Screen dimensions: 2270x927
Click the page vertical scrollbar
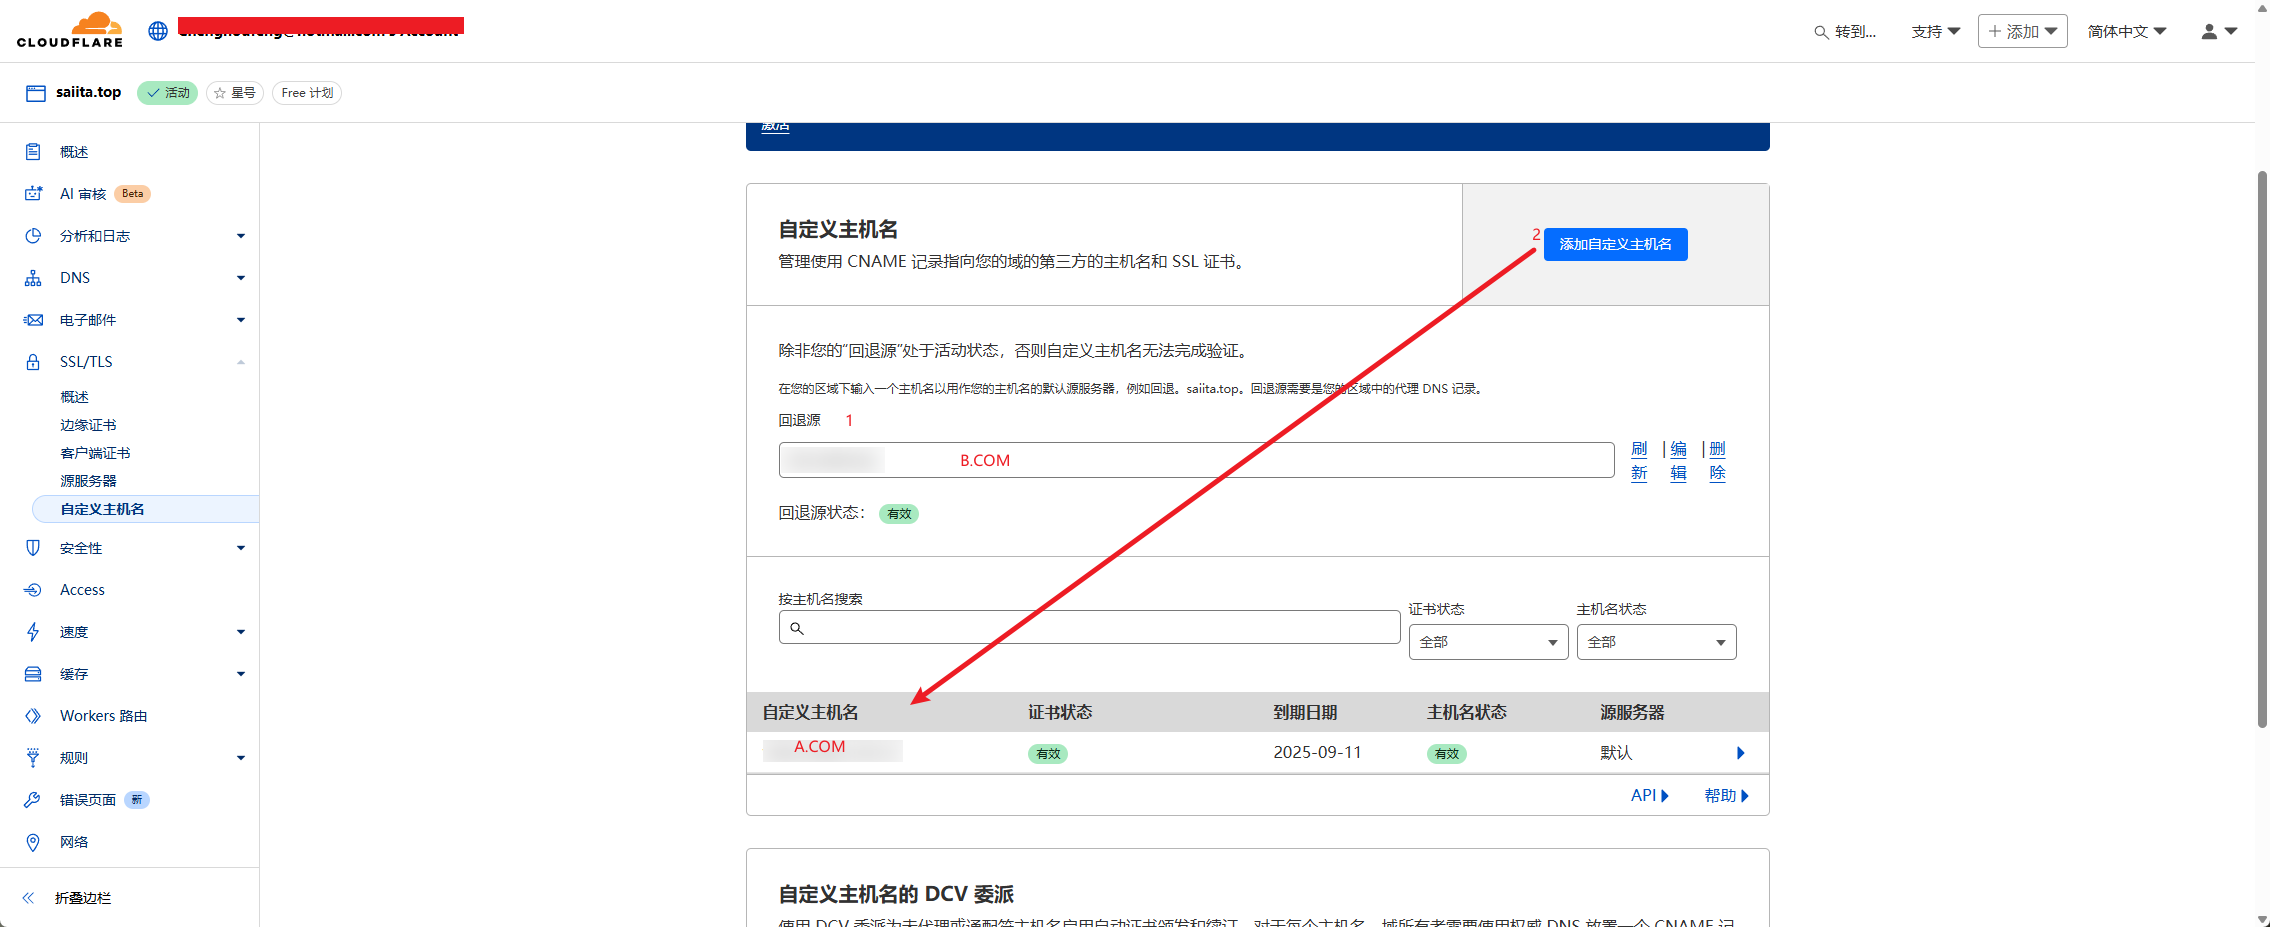click(x=2262, y=450)
